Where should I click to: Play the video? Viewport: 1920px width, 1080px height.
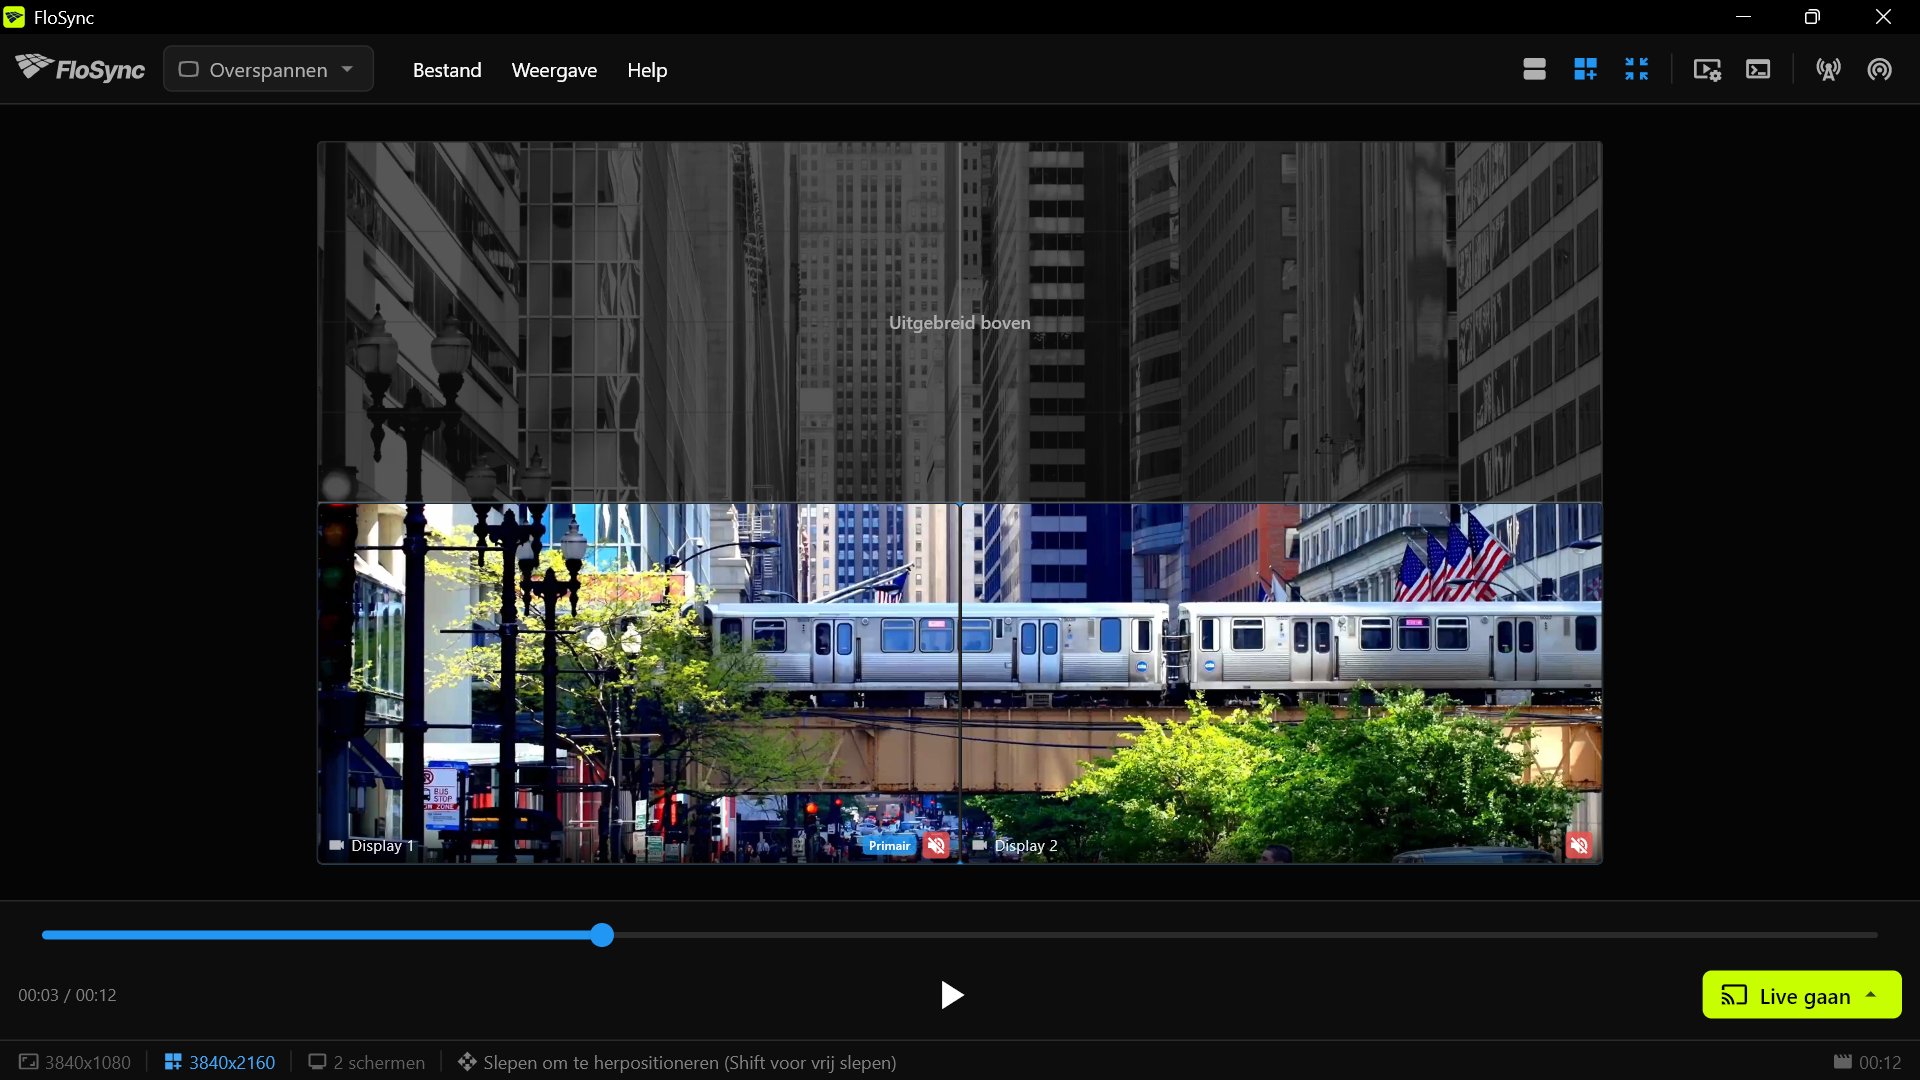click(x=952, y=995)
